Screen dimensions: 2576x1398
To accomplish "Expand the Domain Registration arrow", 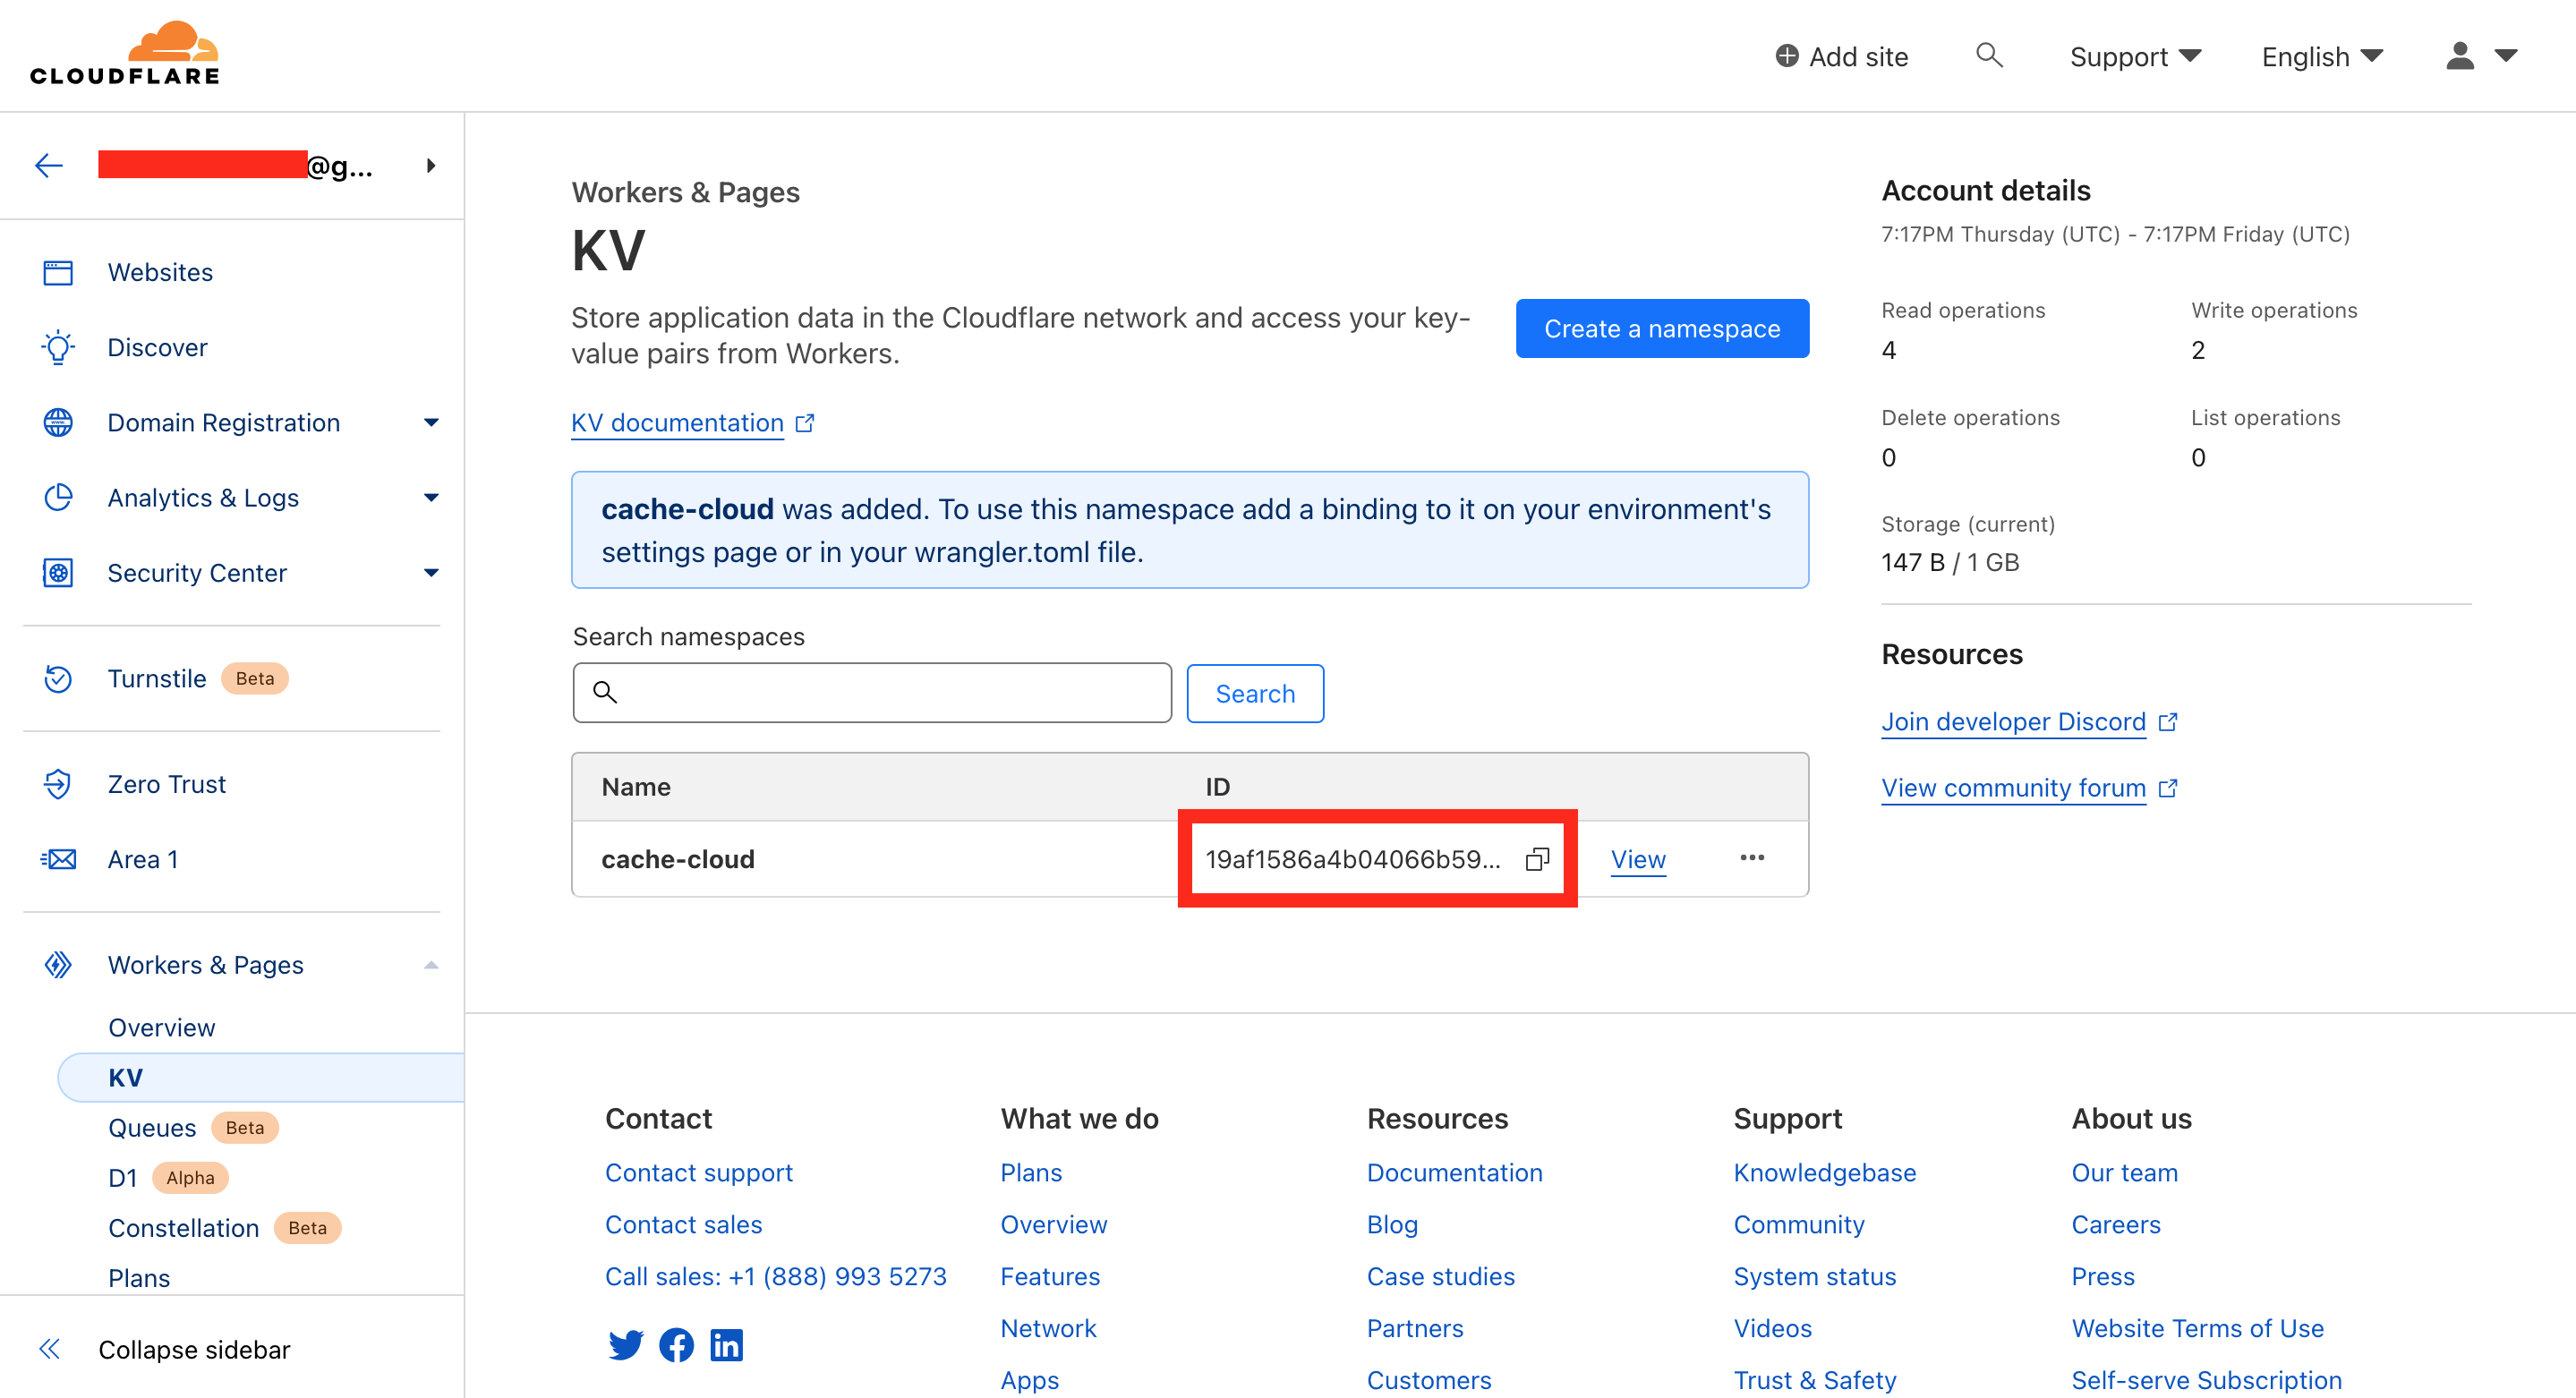I will coord(431,422).
